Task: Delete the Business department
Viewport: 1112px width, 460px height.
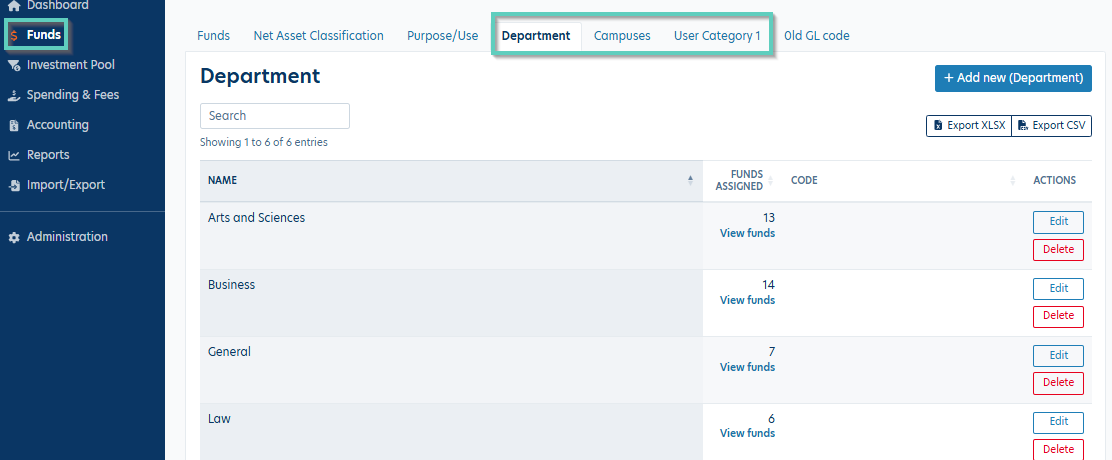Action: pyautogui.click(x=1058, y=316)
